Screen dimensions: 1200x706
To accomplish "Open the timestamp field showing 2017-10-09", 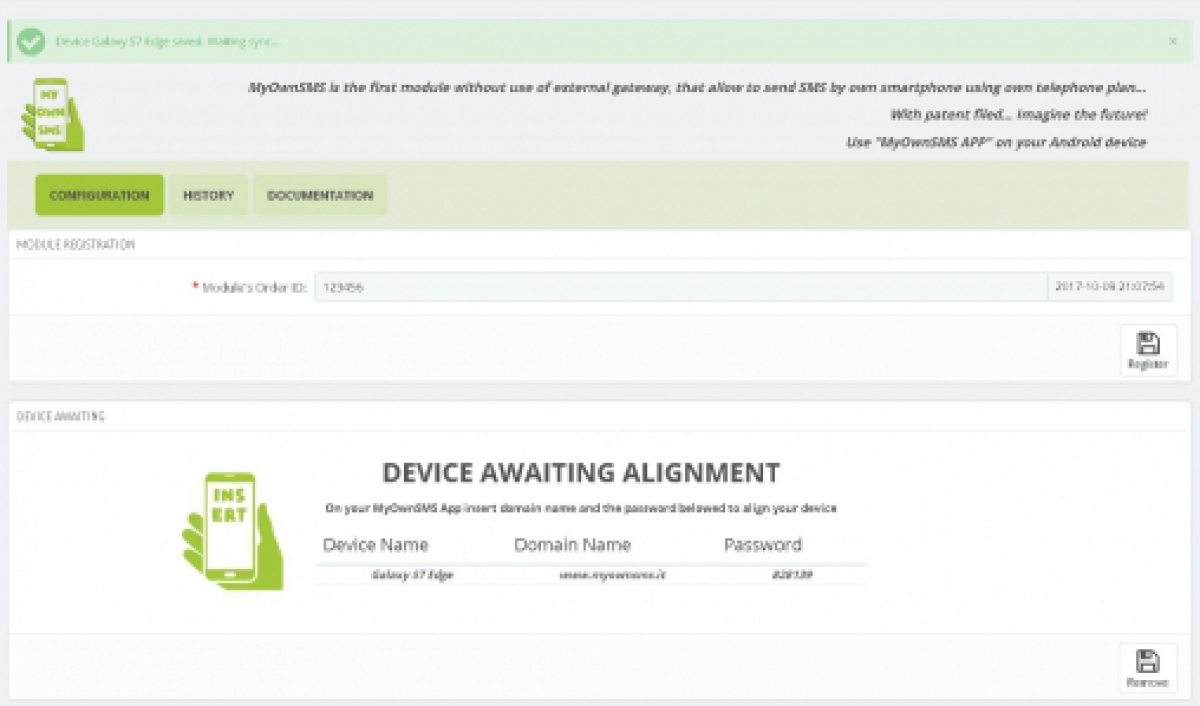I will (1110, 287).
